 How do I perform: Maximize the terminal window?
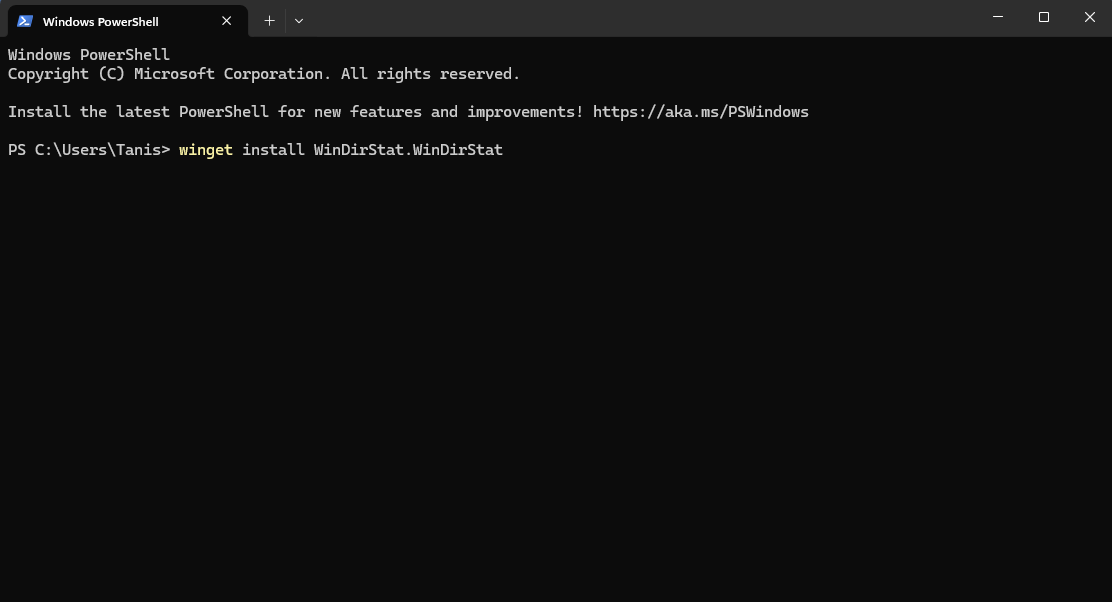(x=1044, y=17)
